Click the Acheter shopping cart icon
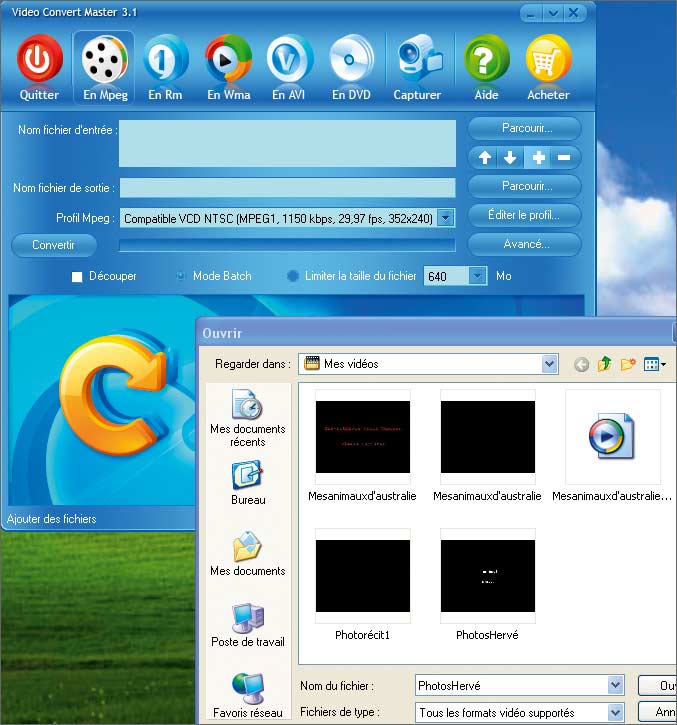 [548, 60]
